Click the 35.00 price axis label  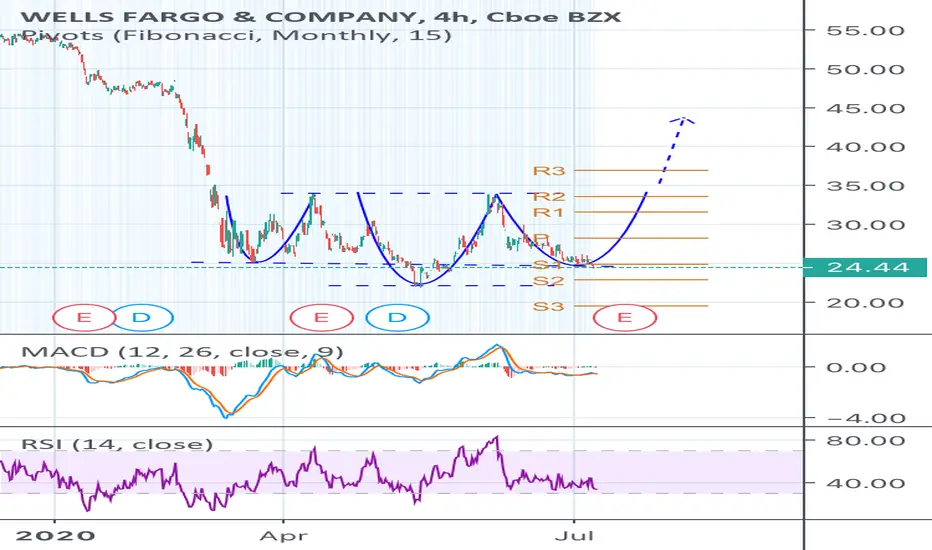[x=865, y=186]
